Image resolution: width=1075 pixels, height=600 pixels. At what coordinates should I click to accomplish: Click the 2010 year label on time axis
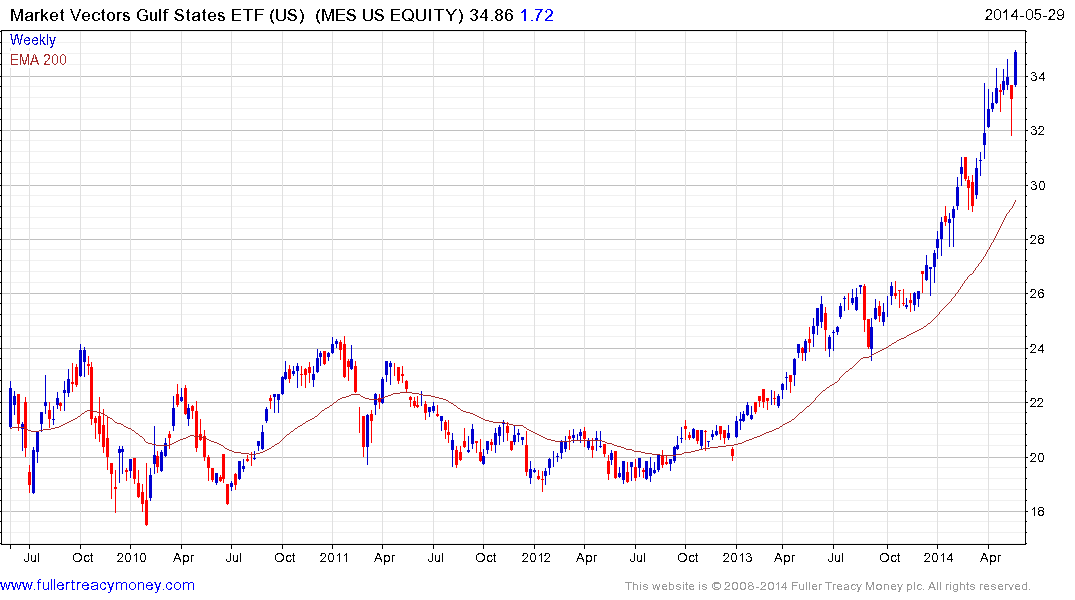tap(131, 557)
